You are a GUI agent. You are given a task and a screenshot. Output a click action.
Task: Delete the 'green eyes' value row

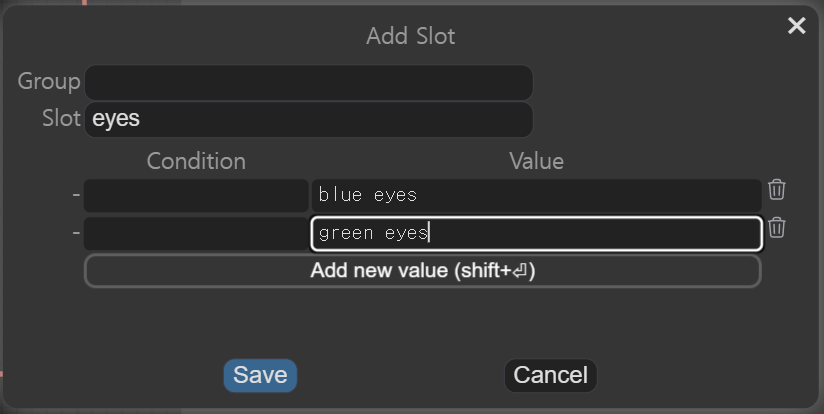(x=777, y=228)
